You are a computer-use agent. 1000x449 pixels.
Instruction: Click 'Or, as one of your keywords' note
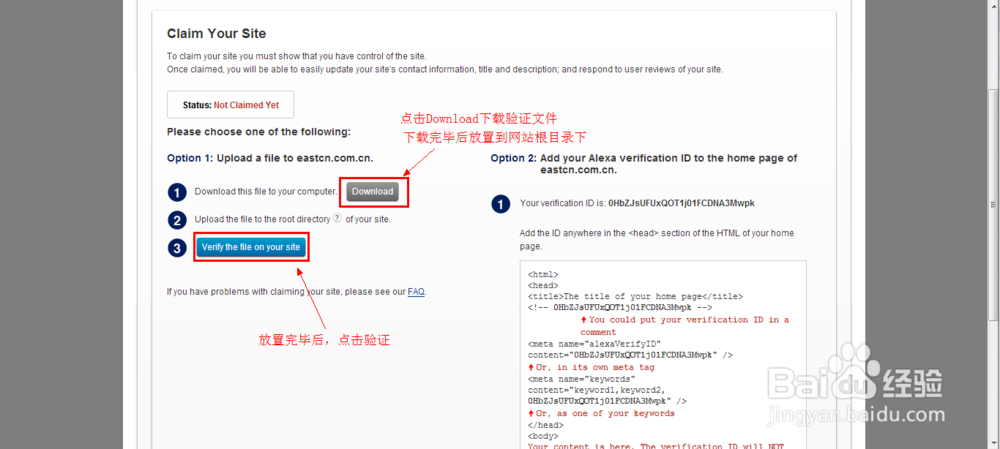click(601, 413)
